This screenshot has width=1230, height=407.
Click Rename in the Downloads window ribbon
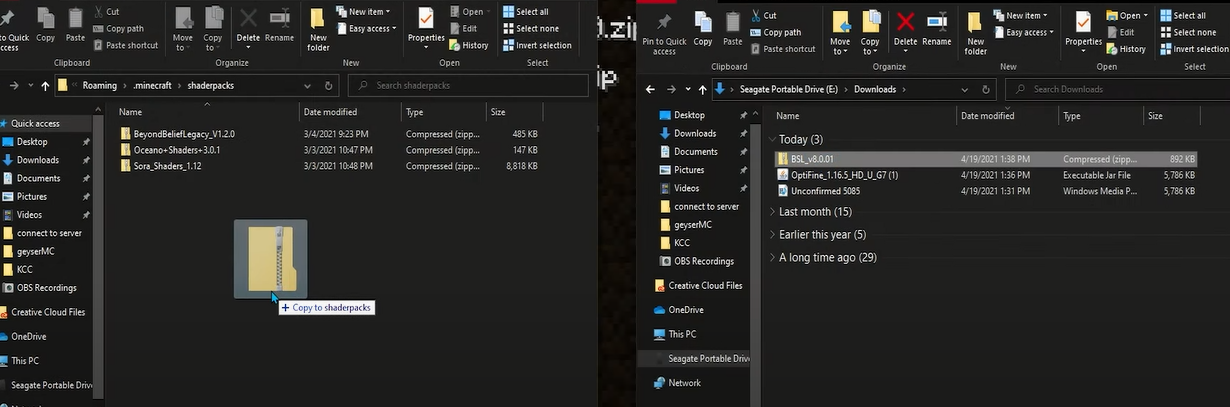point(936,28)
